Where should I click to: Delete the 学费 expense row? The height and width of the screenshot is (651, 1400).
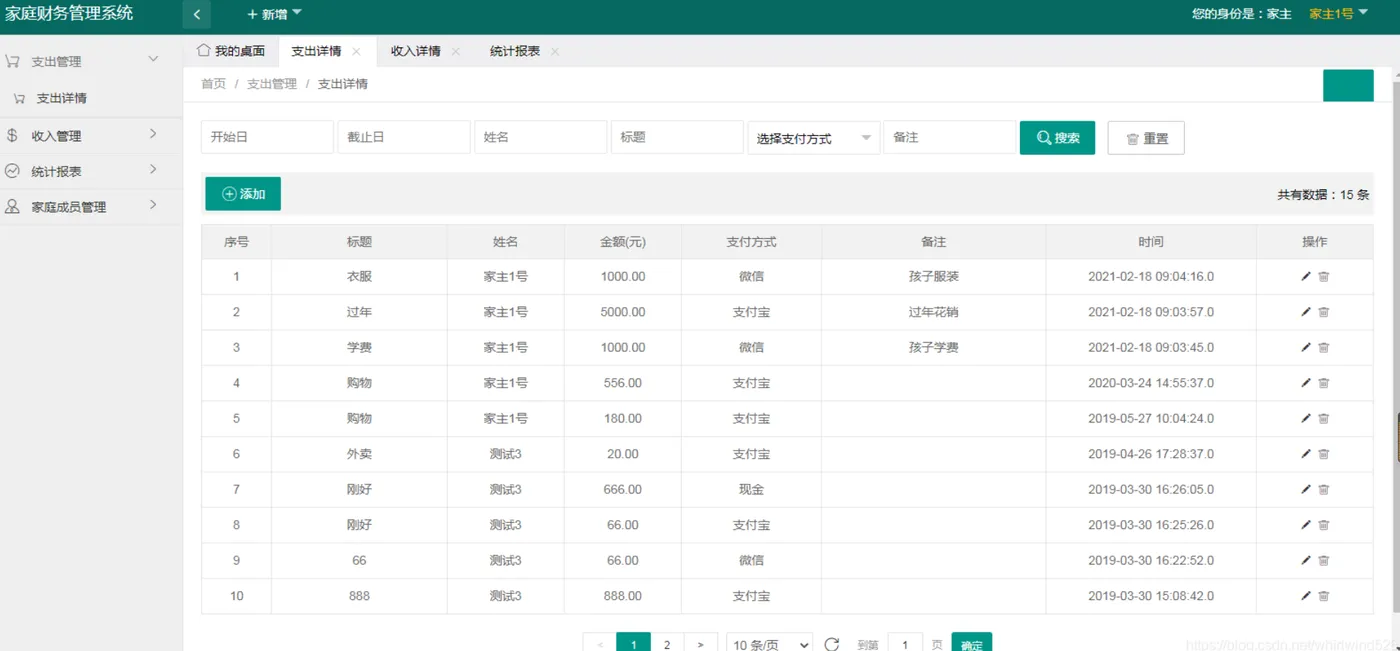(1324, 348)
